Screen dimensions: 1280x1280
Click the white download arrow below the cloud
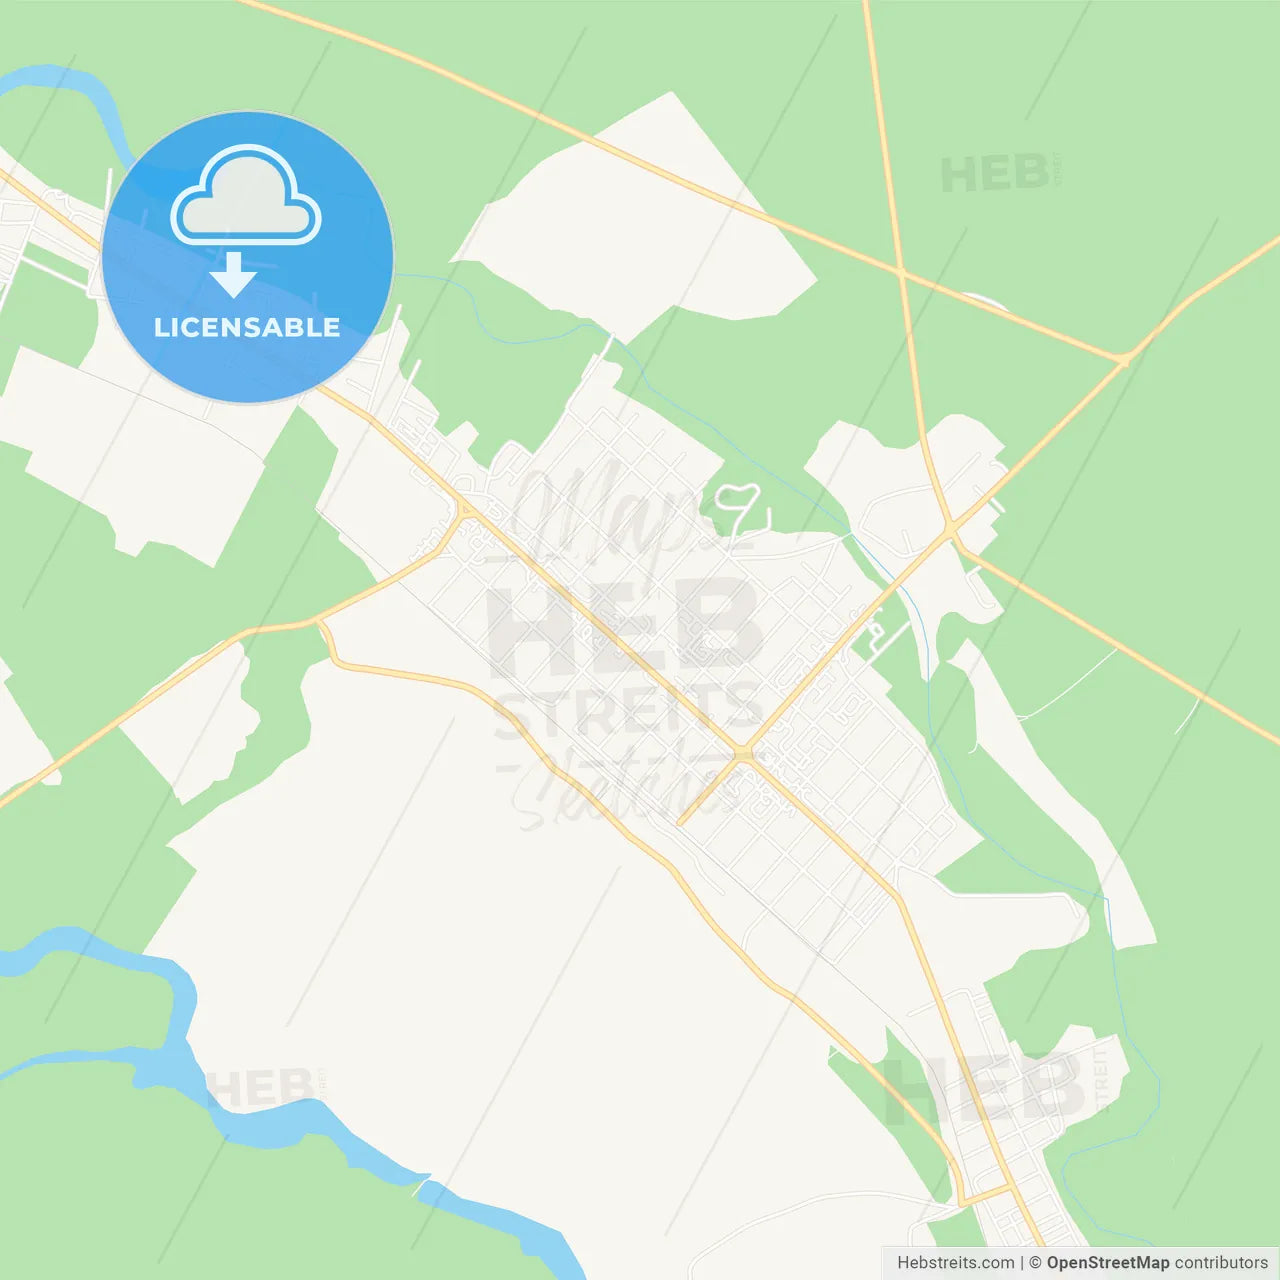[233, 274]
